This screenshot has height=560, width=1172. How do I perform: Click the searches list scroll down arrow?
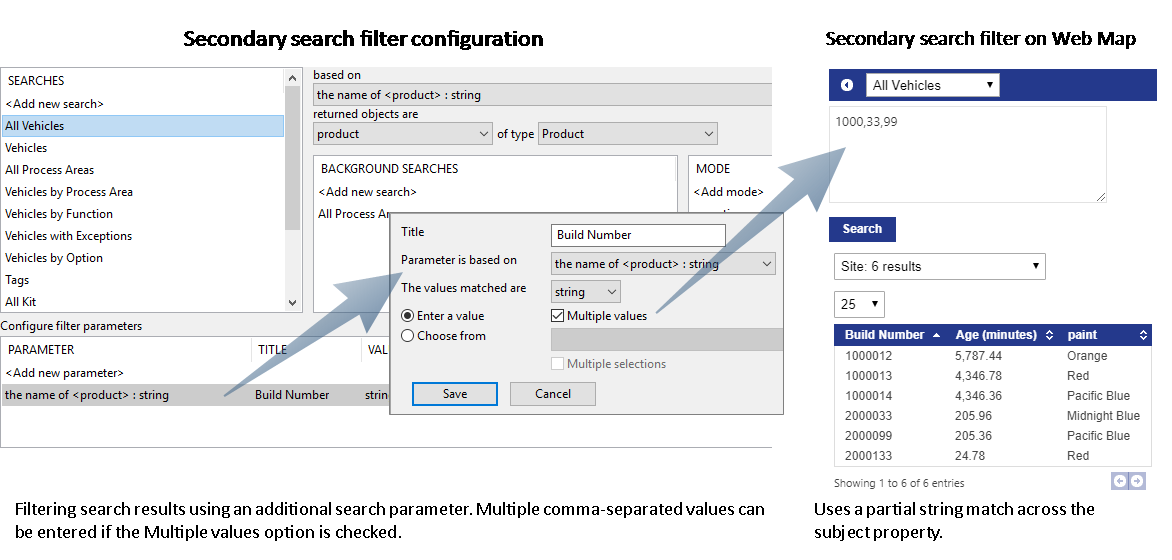pos(292,303)
